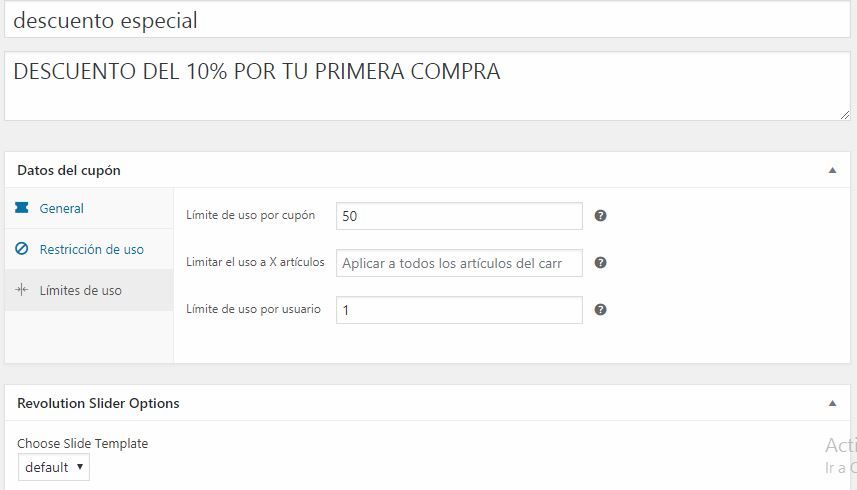
Task: Collapse the Revolution Slider Options panel
Action: [x=832, y=404]
